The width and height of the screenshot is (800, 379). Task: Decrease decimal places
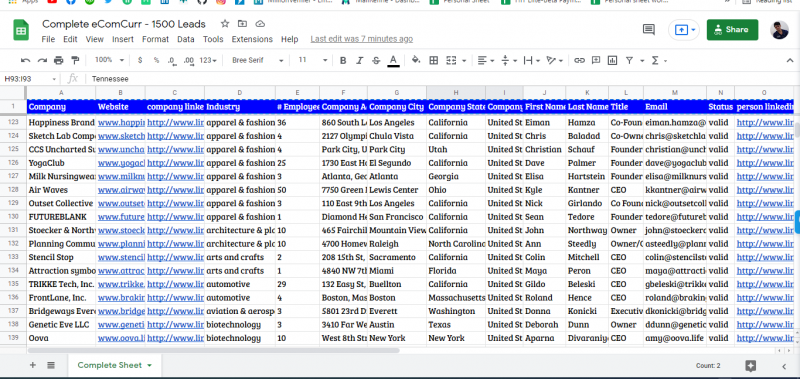pos(172,60)
